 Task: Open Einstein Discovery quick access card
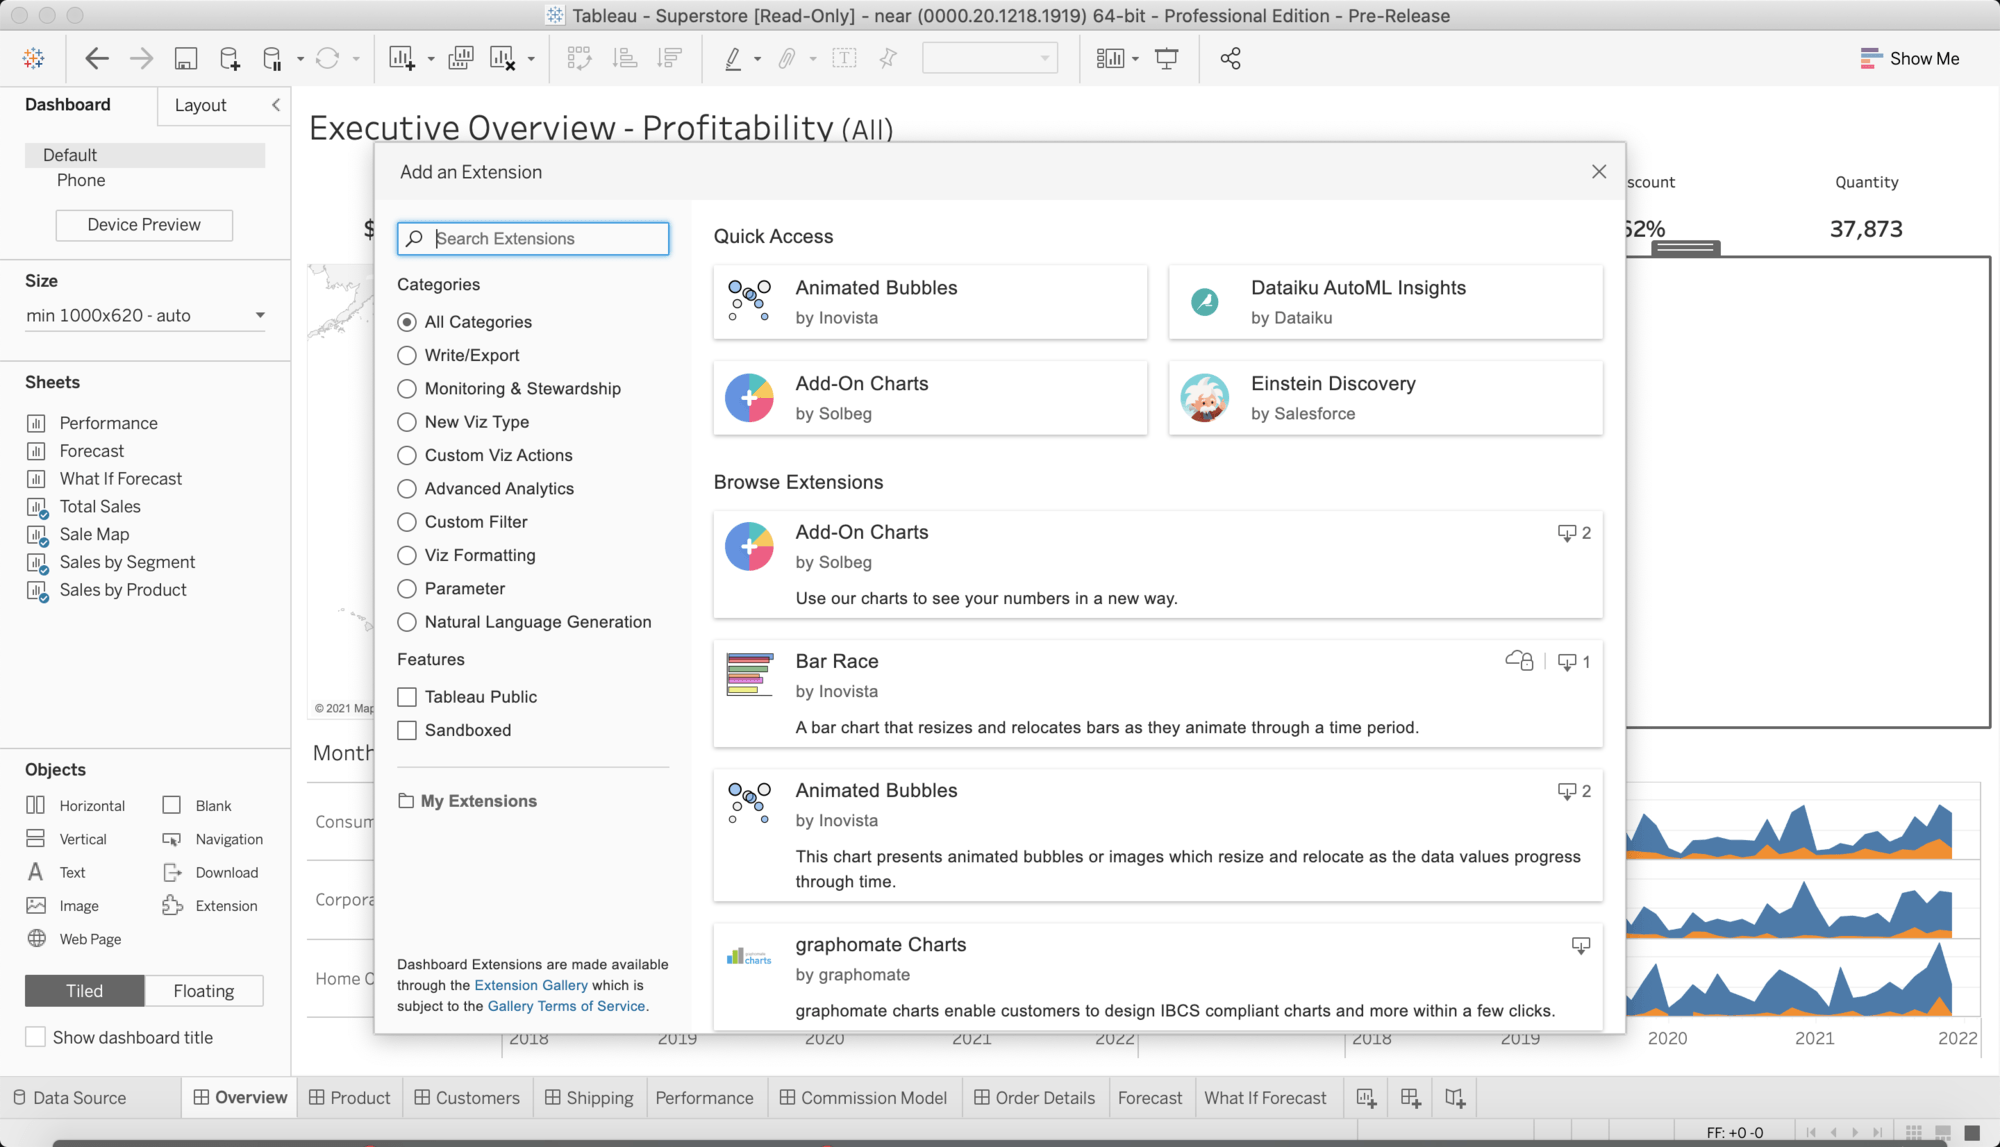click(x=1385, y=398)
